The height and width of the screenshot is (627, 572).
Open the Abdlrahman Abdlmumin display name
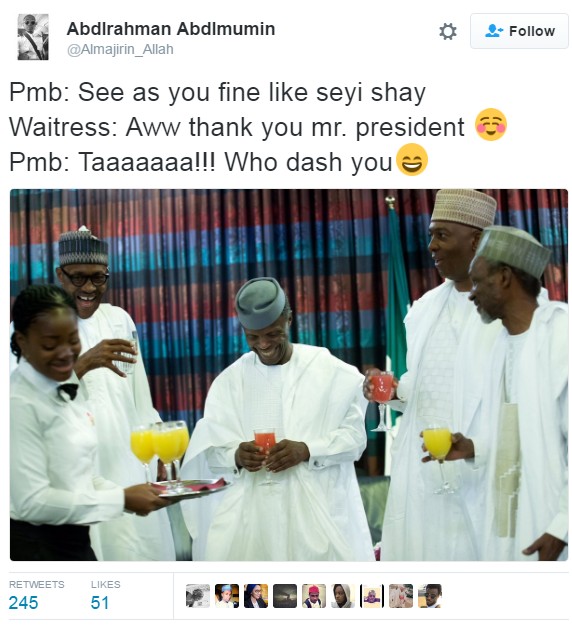171,29
